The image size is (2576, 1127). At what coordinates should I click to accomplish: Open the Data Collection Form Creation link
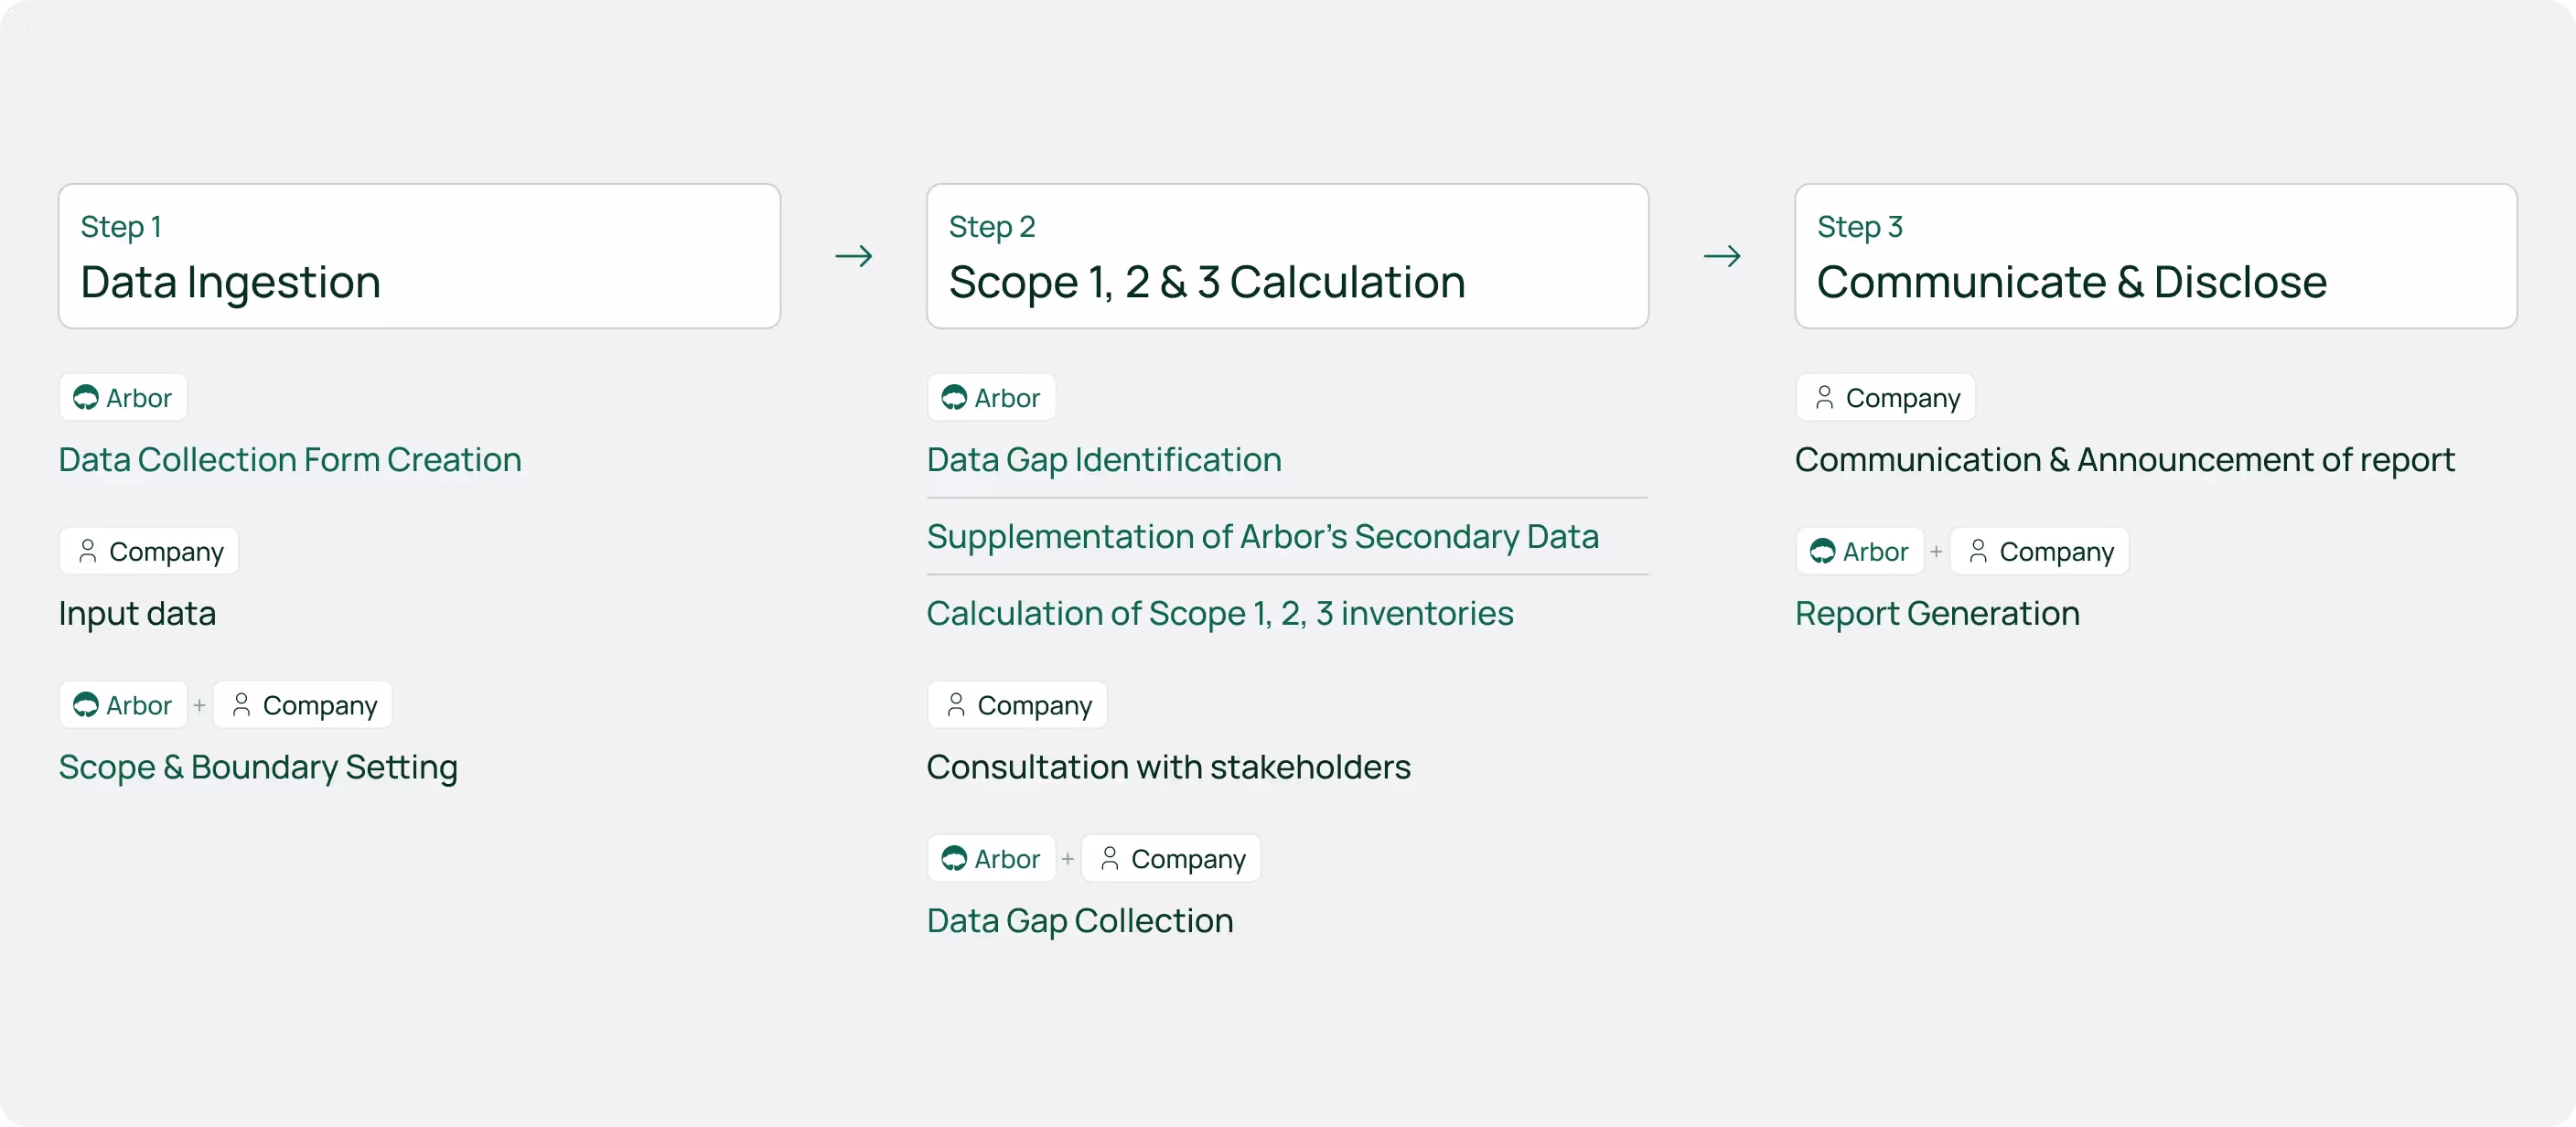pyautogui.click(x=290, y=460)
